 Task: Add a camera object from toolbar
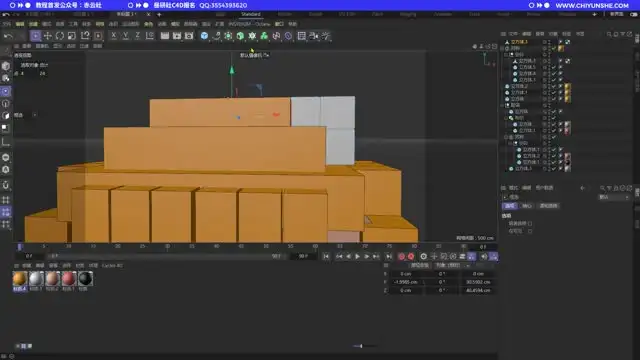pyautogui.click(x=313, y=36)
